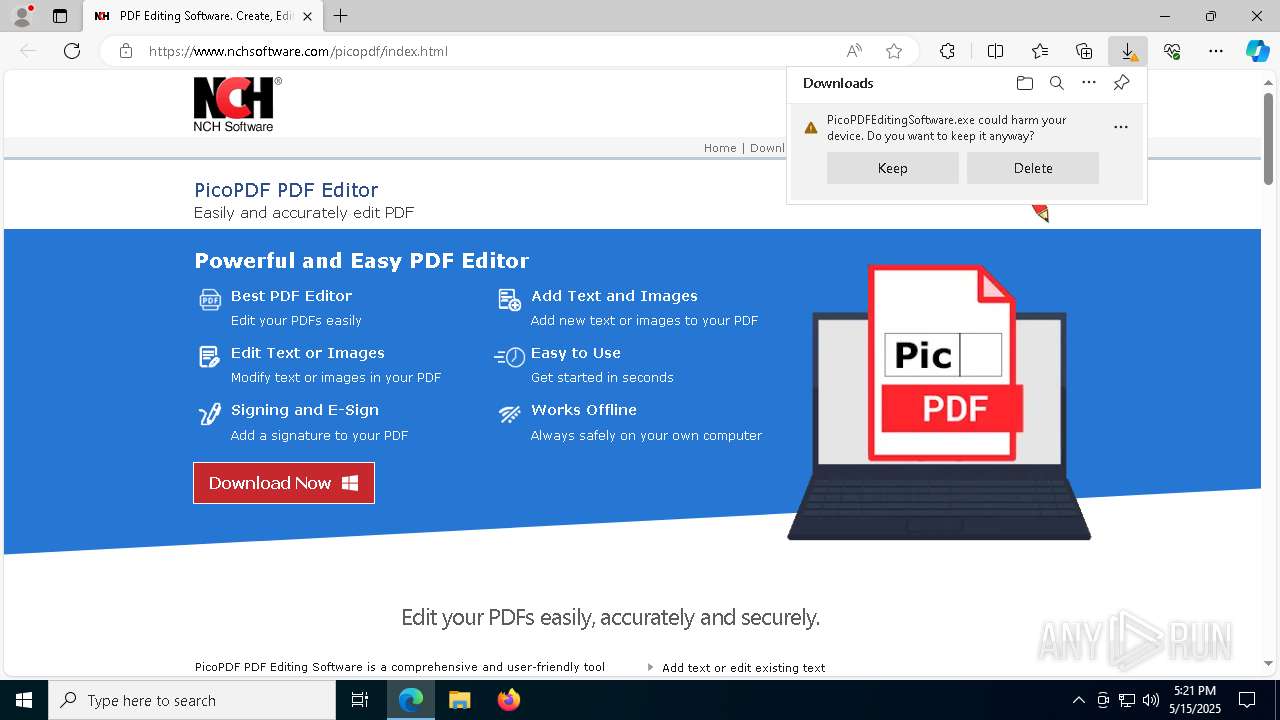Click the Signing and E-Sign heading

[x=305, y=410]
